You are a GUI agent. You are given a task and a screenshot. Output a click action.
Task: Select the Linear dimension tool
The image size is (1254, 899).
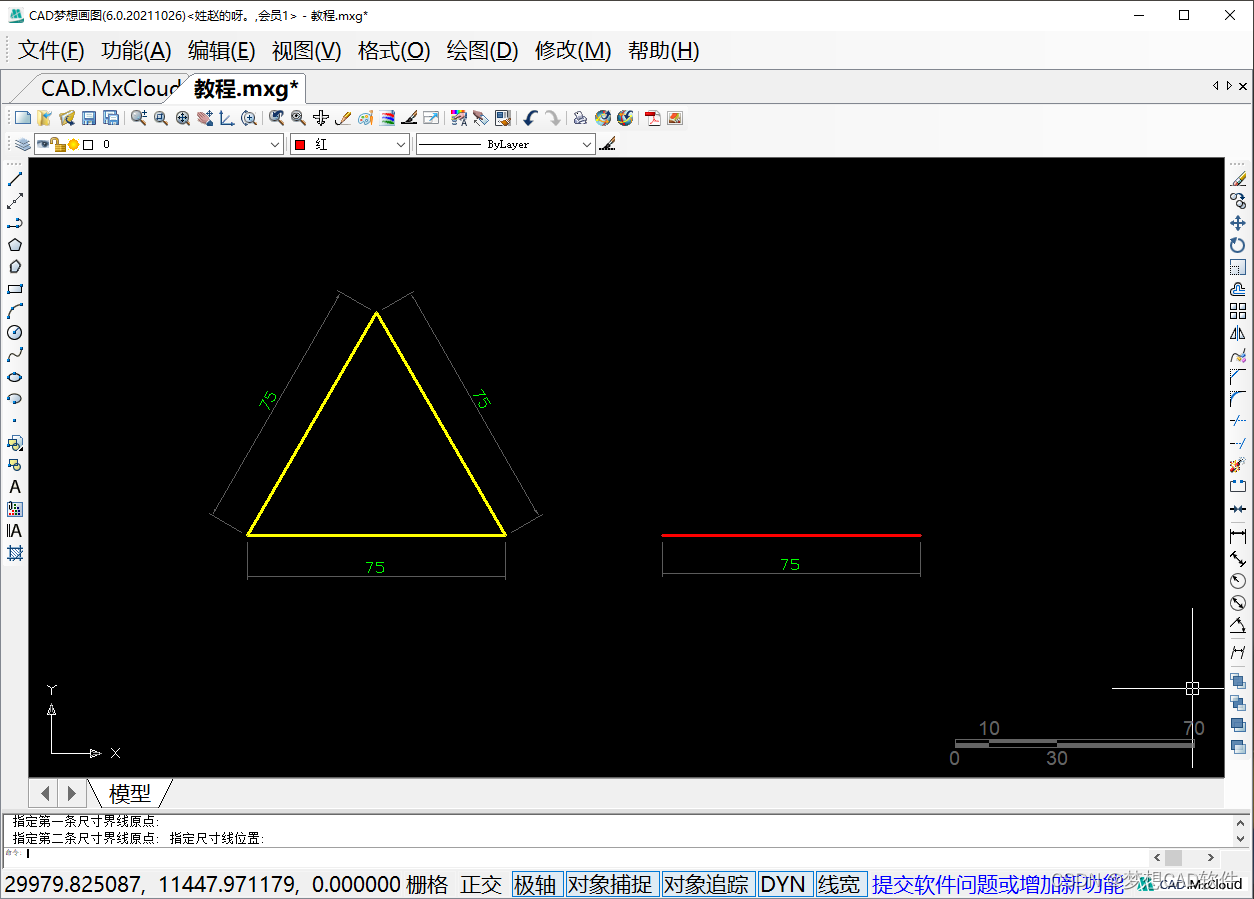click(1238, 536)
